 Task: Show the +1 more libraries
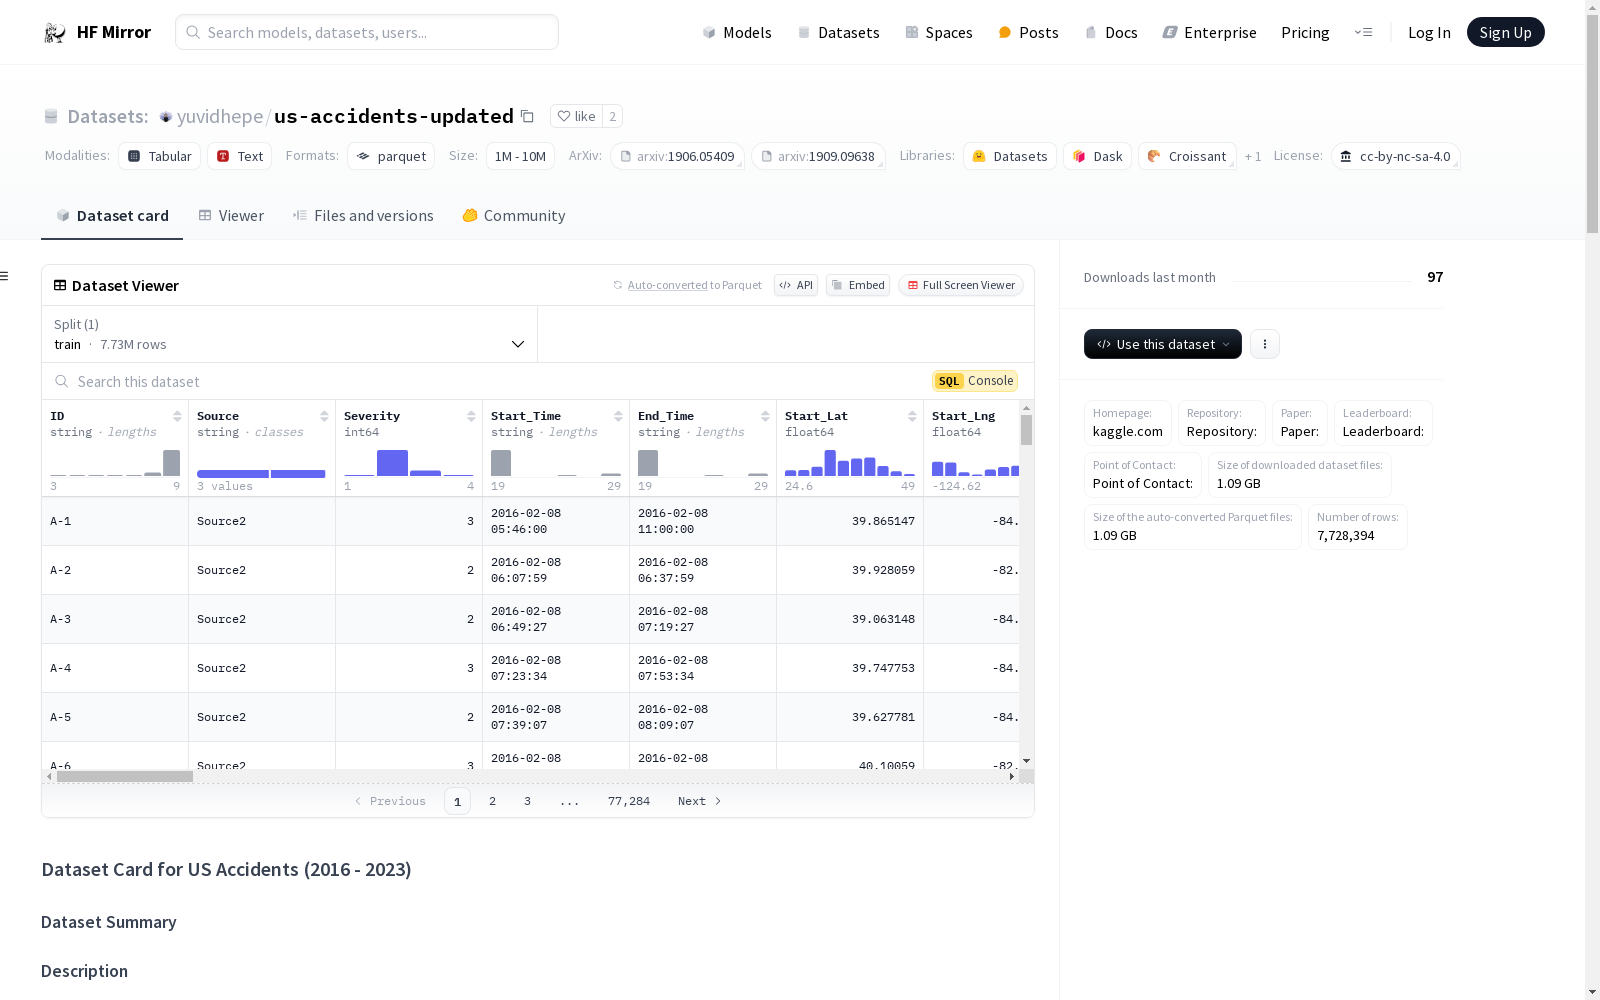(1253, 156)
